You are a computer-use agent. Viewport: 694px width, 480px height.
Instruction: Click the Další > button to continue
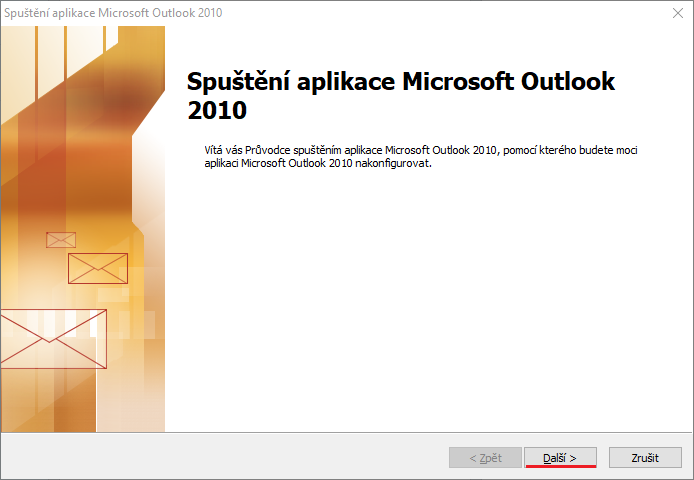pos(560,457)
